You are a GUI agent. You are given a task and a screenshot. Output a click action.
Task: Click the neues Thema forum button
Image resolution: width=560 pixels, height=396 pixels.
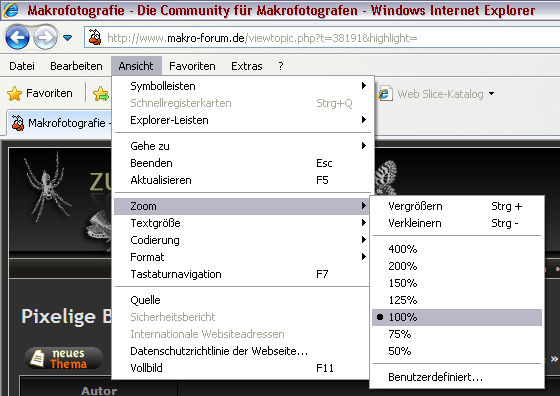pos(64,358)
